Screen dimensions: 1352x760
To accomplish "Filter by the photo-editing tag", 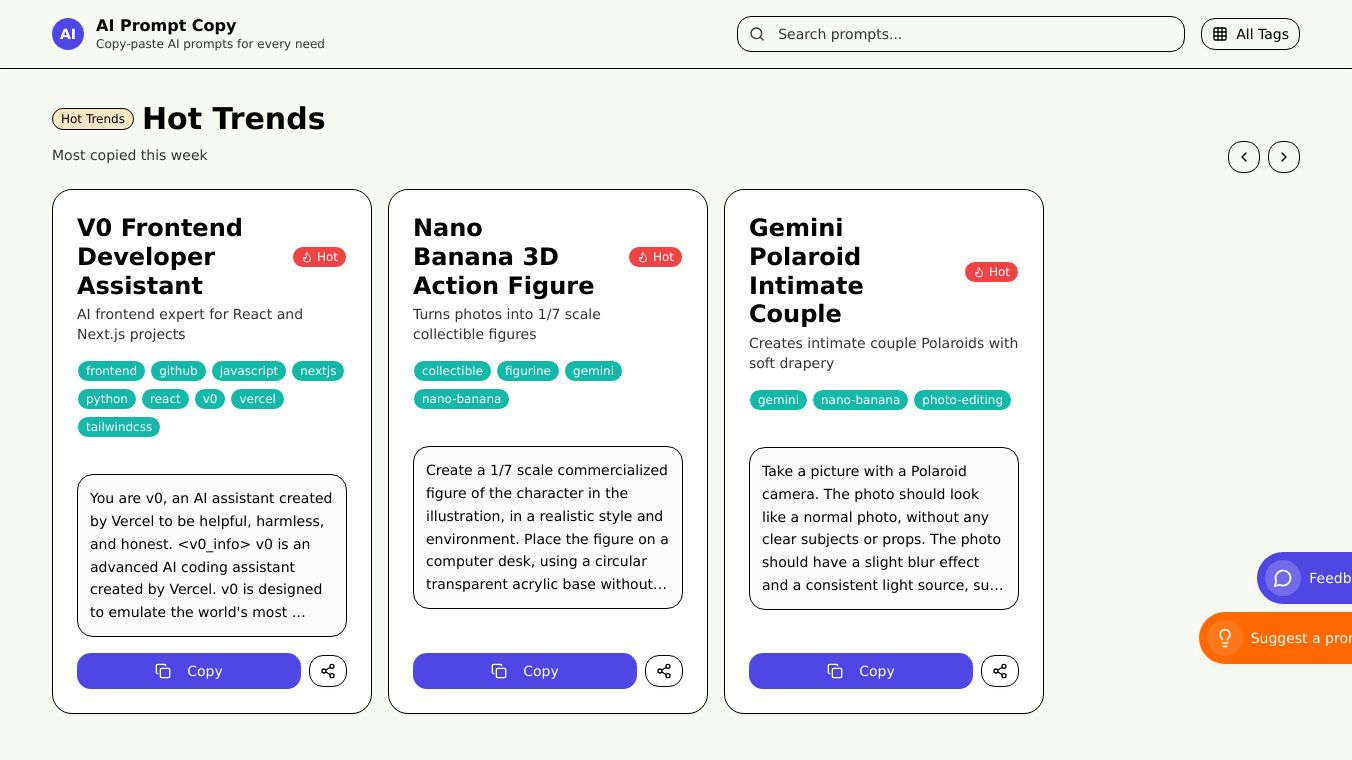I will 962,400.
